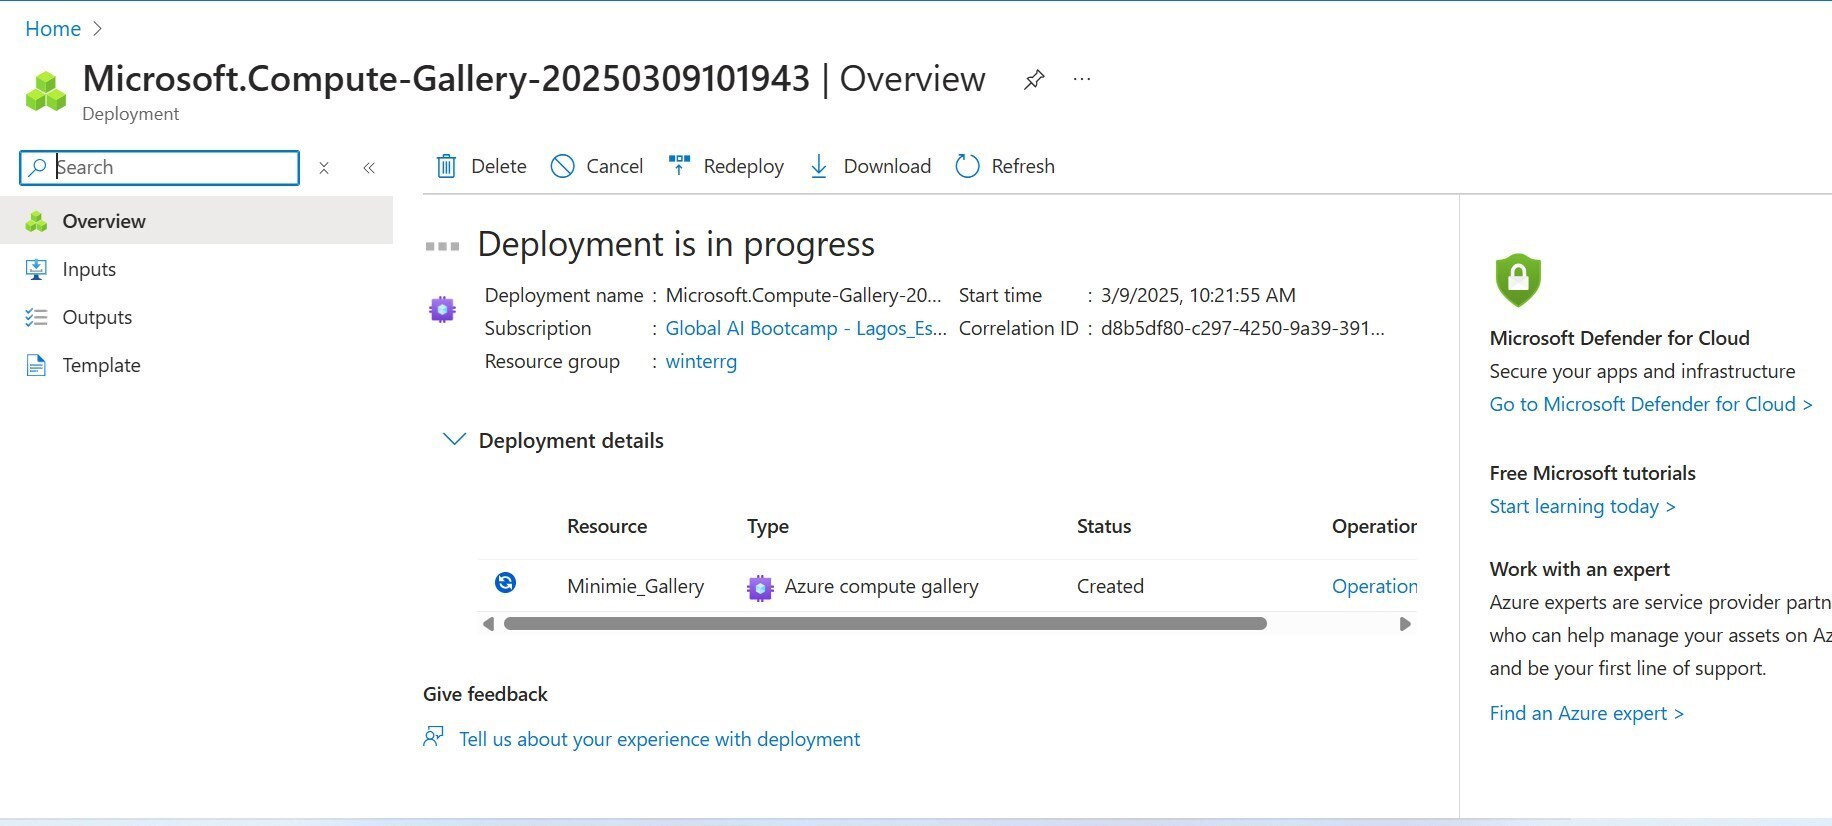Click the in-progress dots status icon

[442, 246]
